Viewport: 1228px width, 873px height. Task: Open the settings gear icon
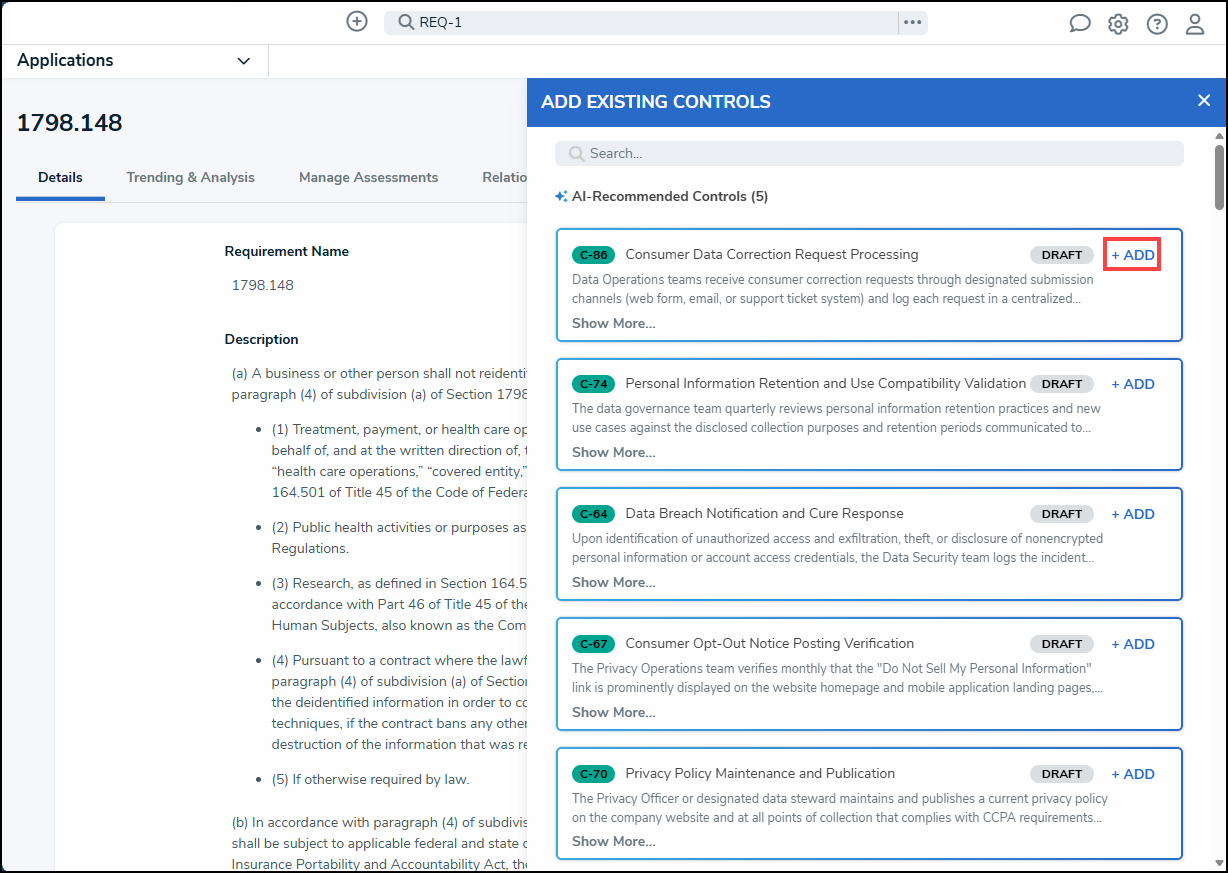pos(1118,24)
